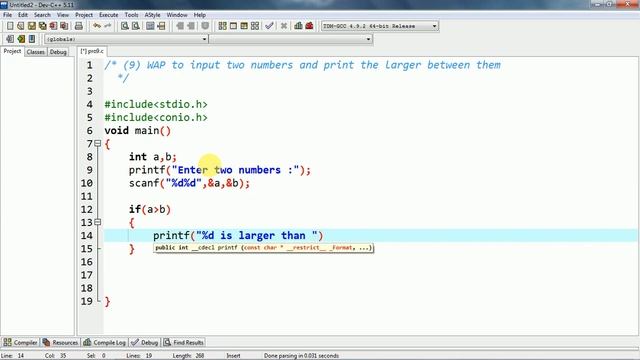Click the Print toolbar icon
Image resolution: width=640 pixels, height=360 pixels.
(79, 26)
